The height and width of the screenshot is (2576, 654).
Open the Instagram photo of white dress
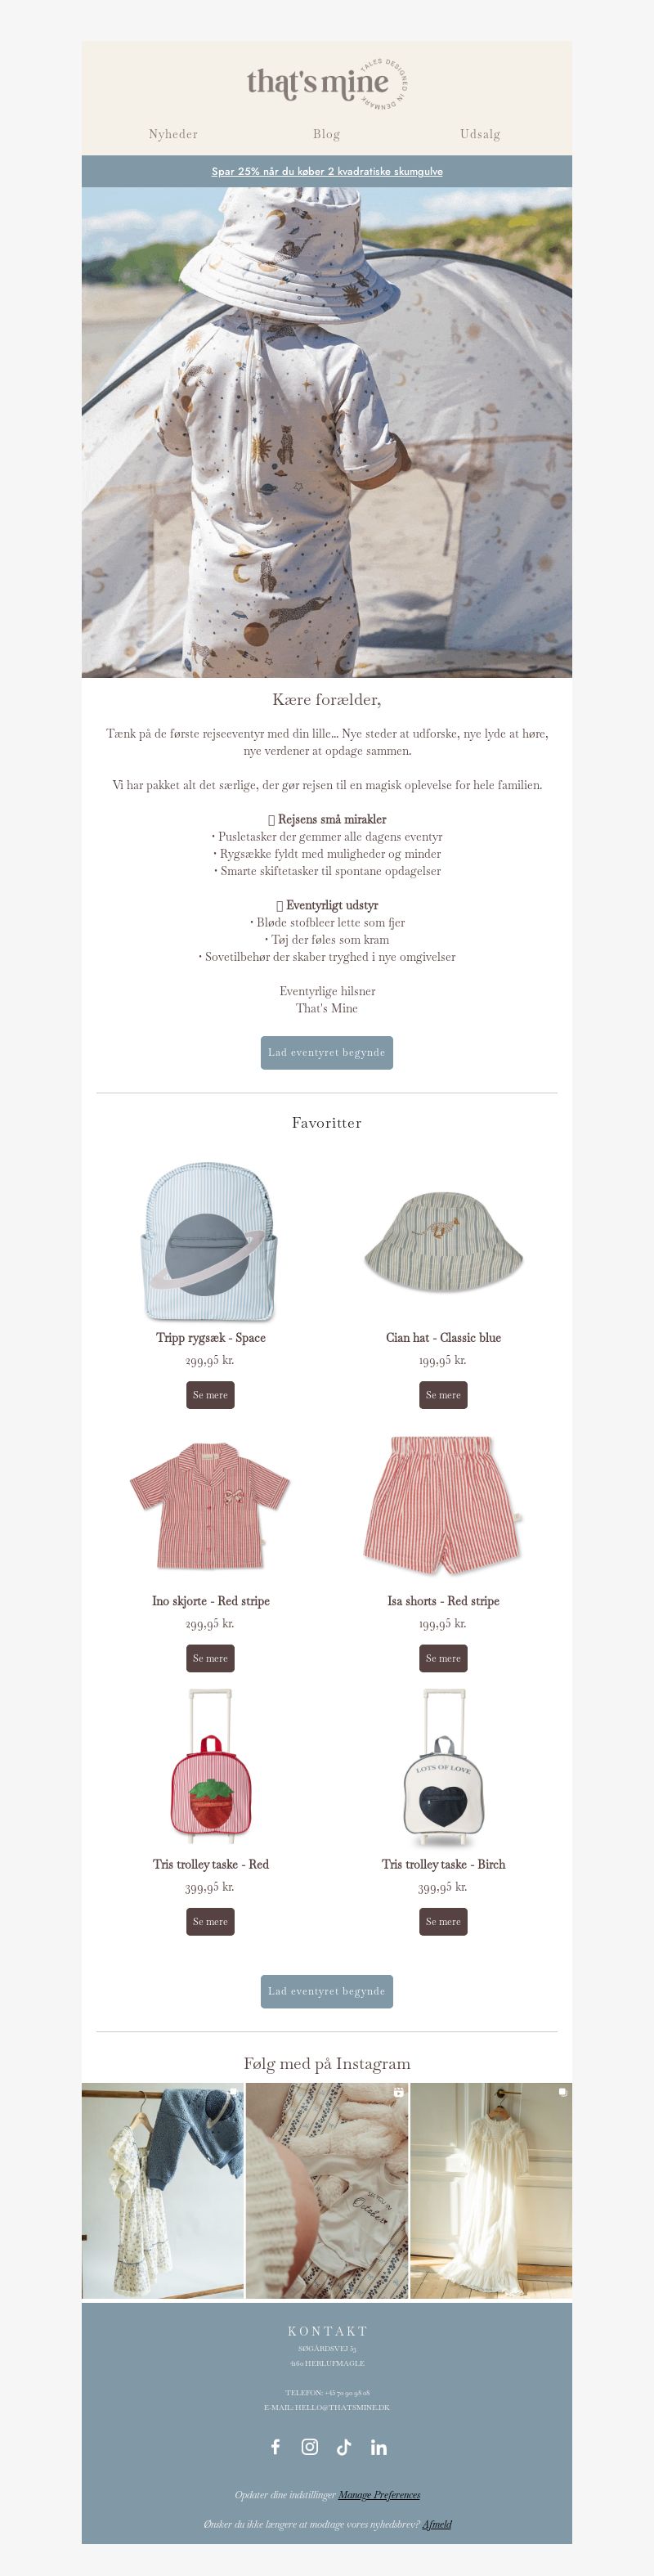491,2190
